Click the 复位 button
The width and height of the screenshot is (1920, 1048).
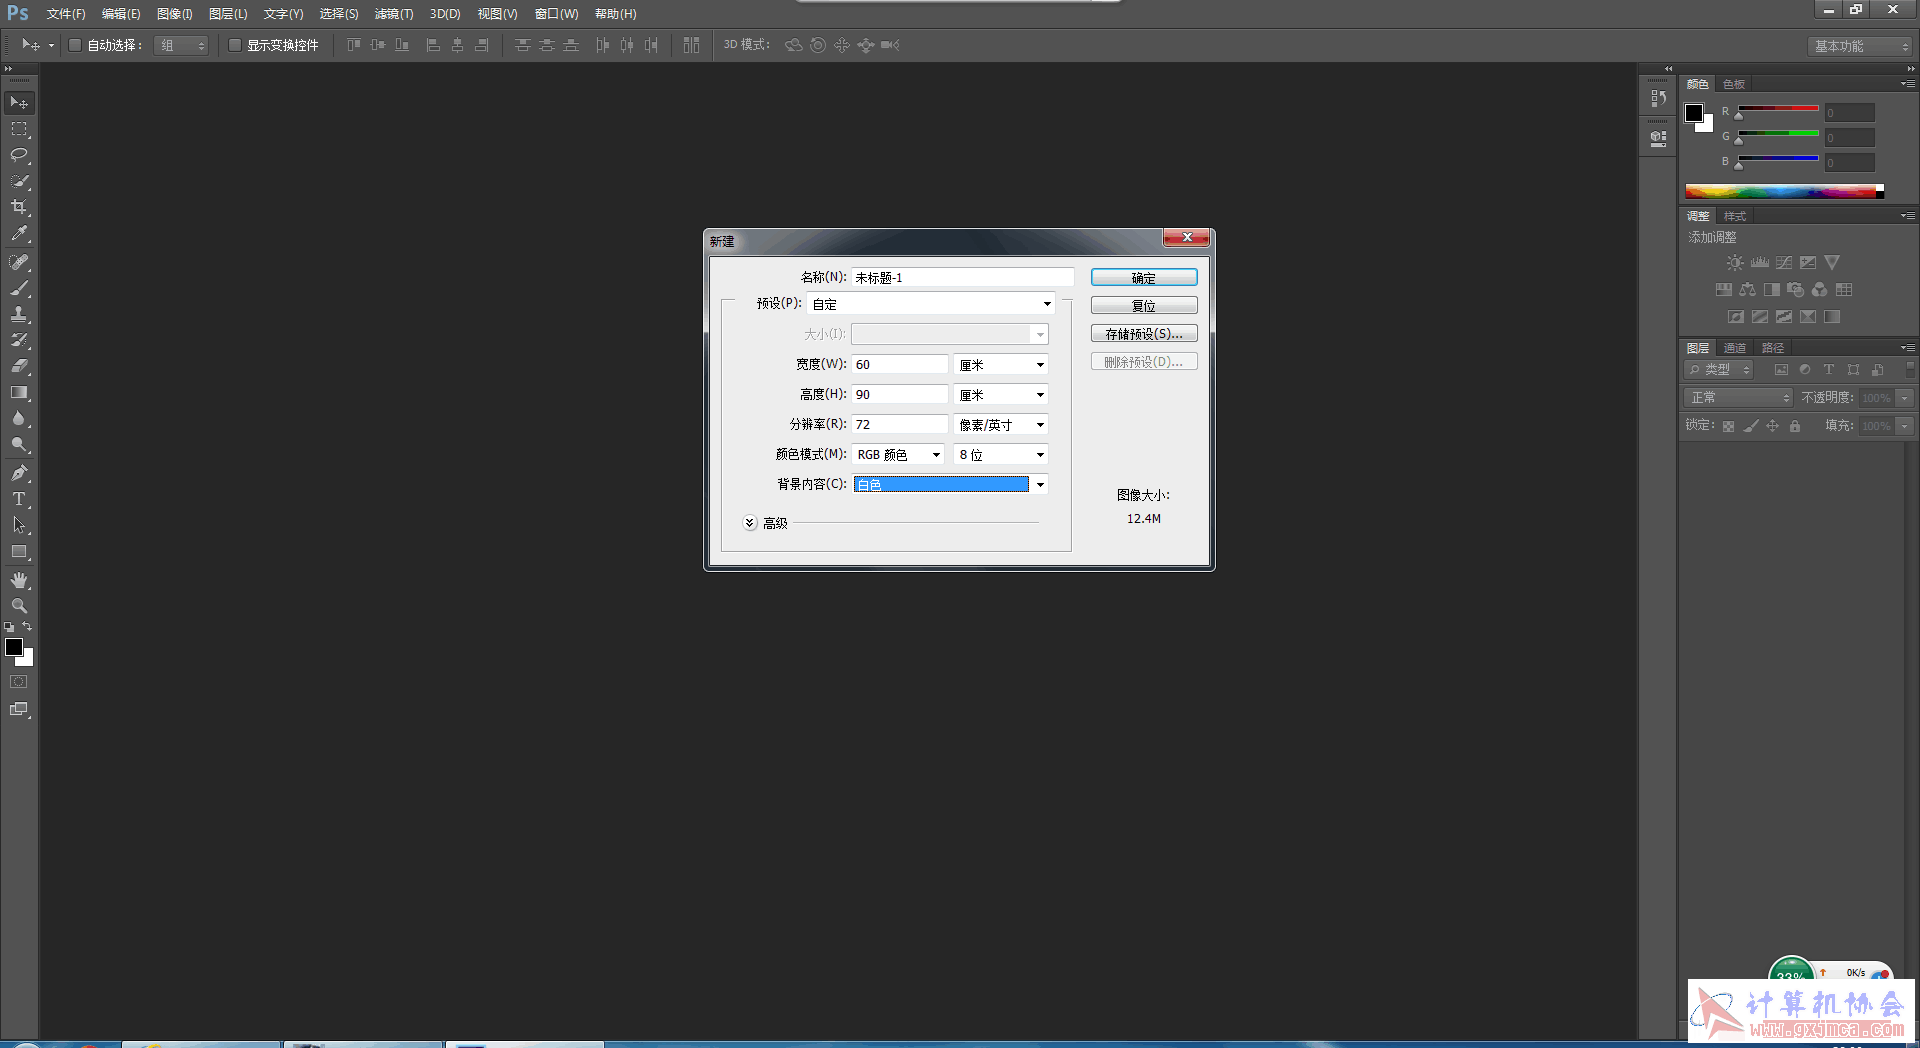(x=1144, y=306)
